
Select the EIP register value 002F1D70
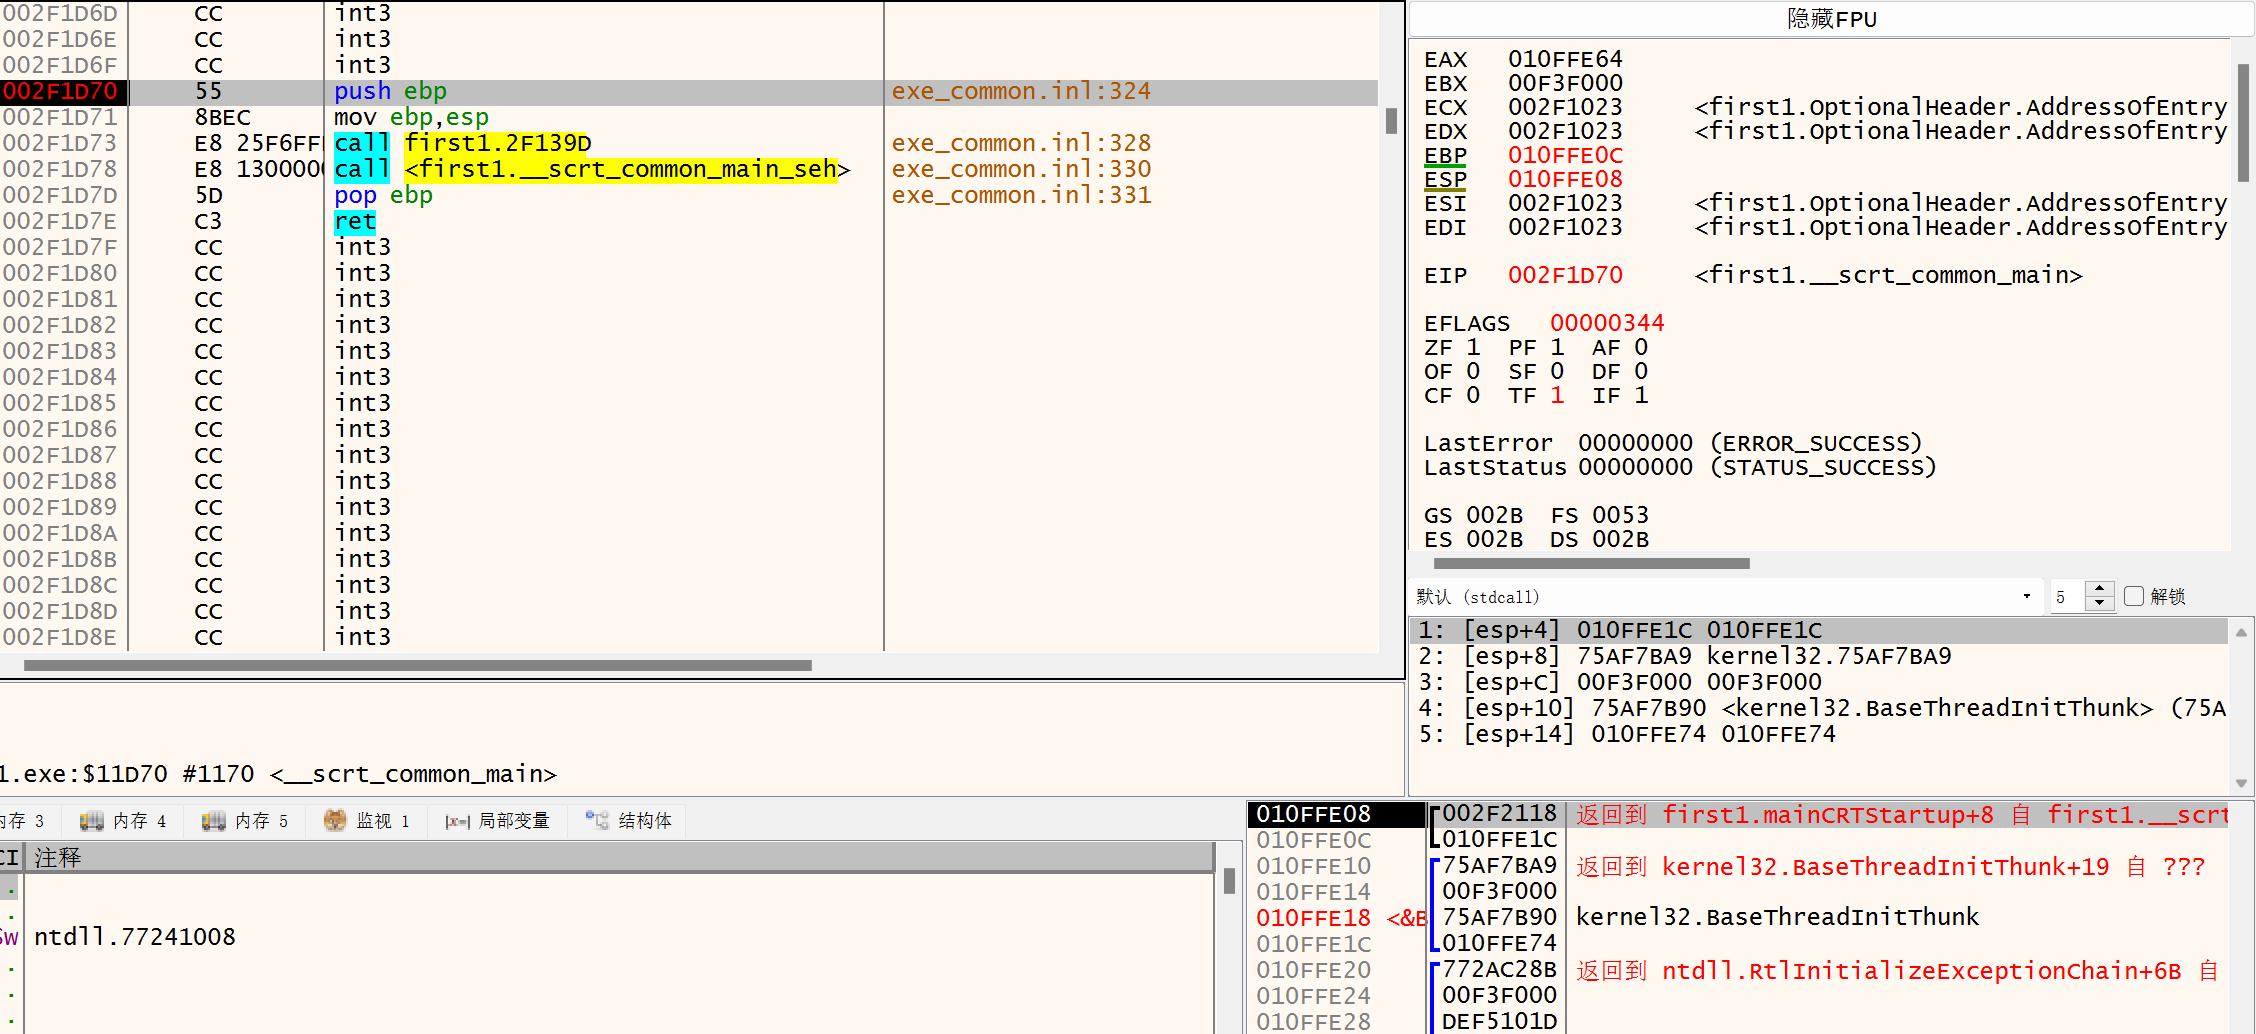1565,276
